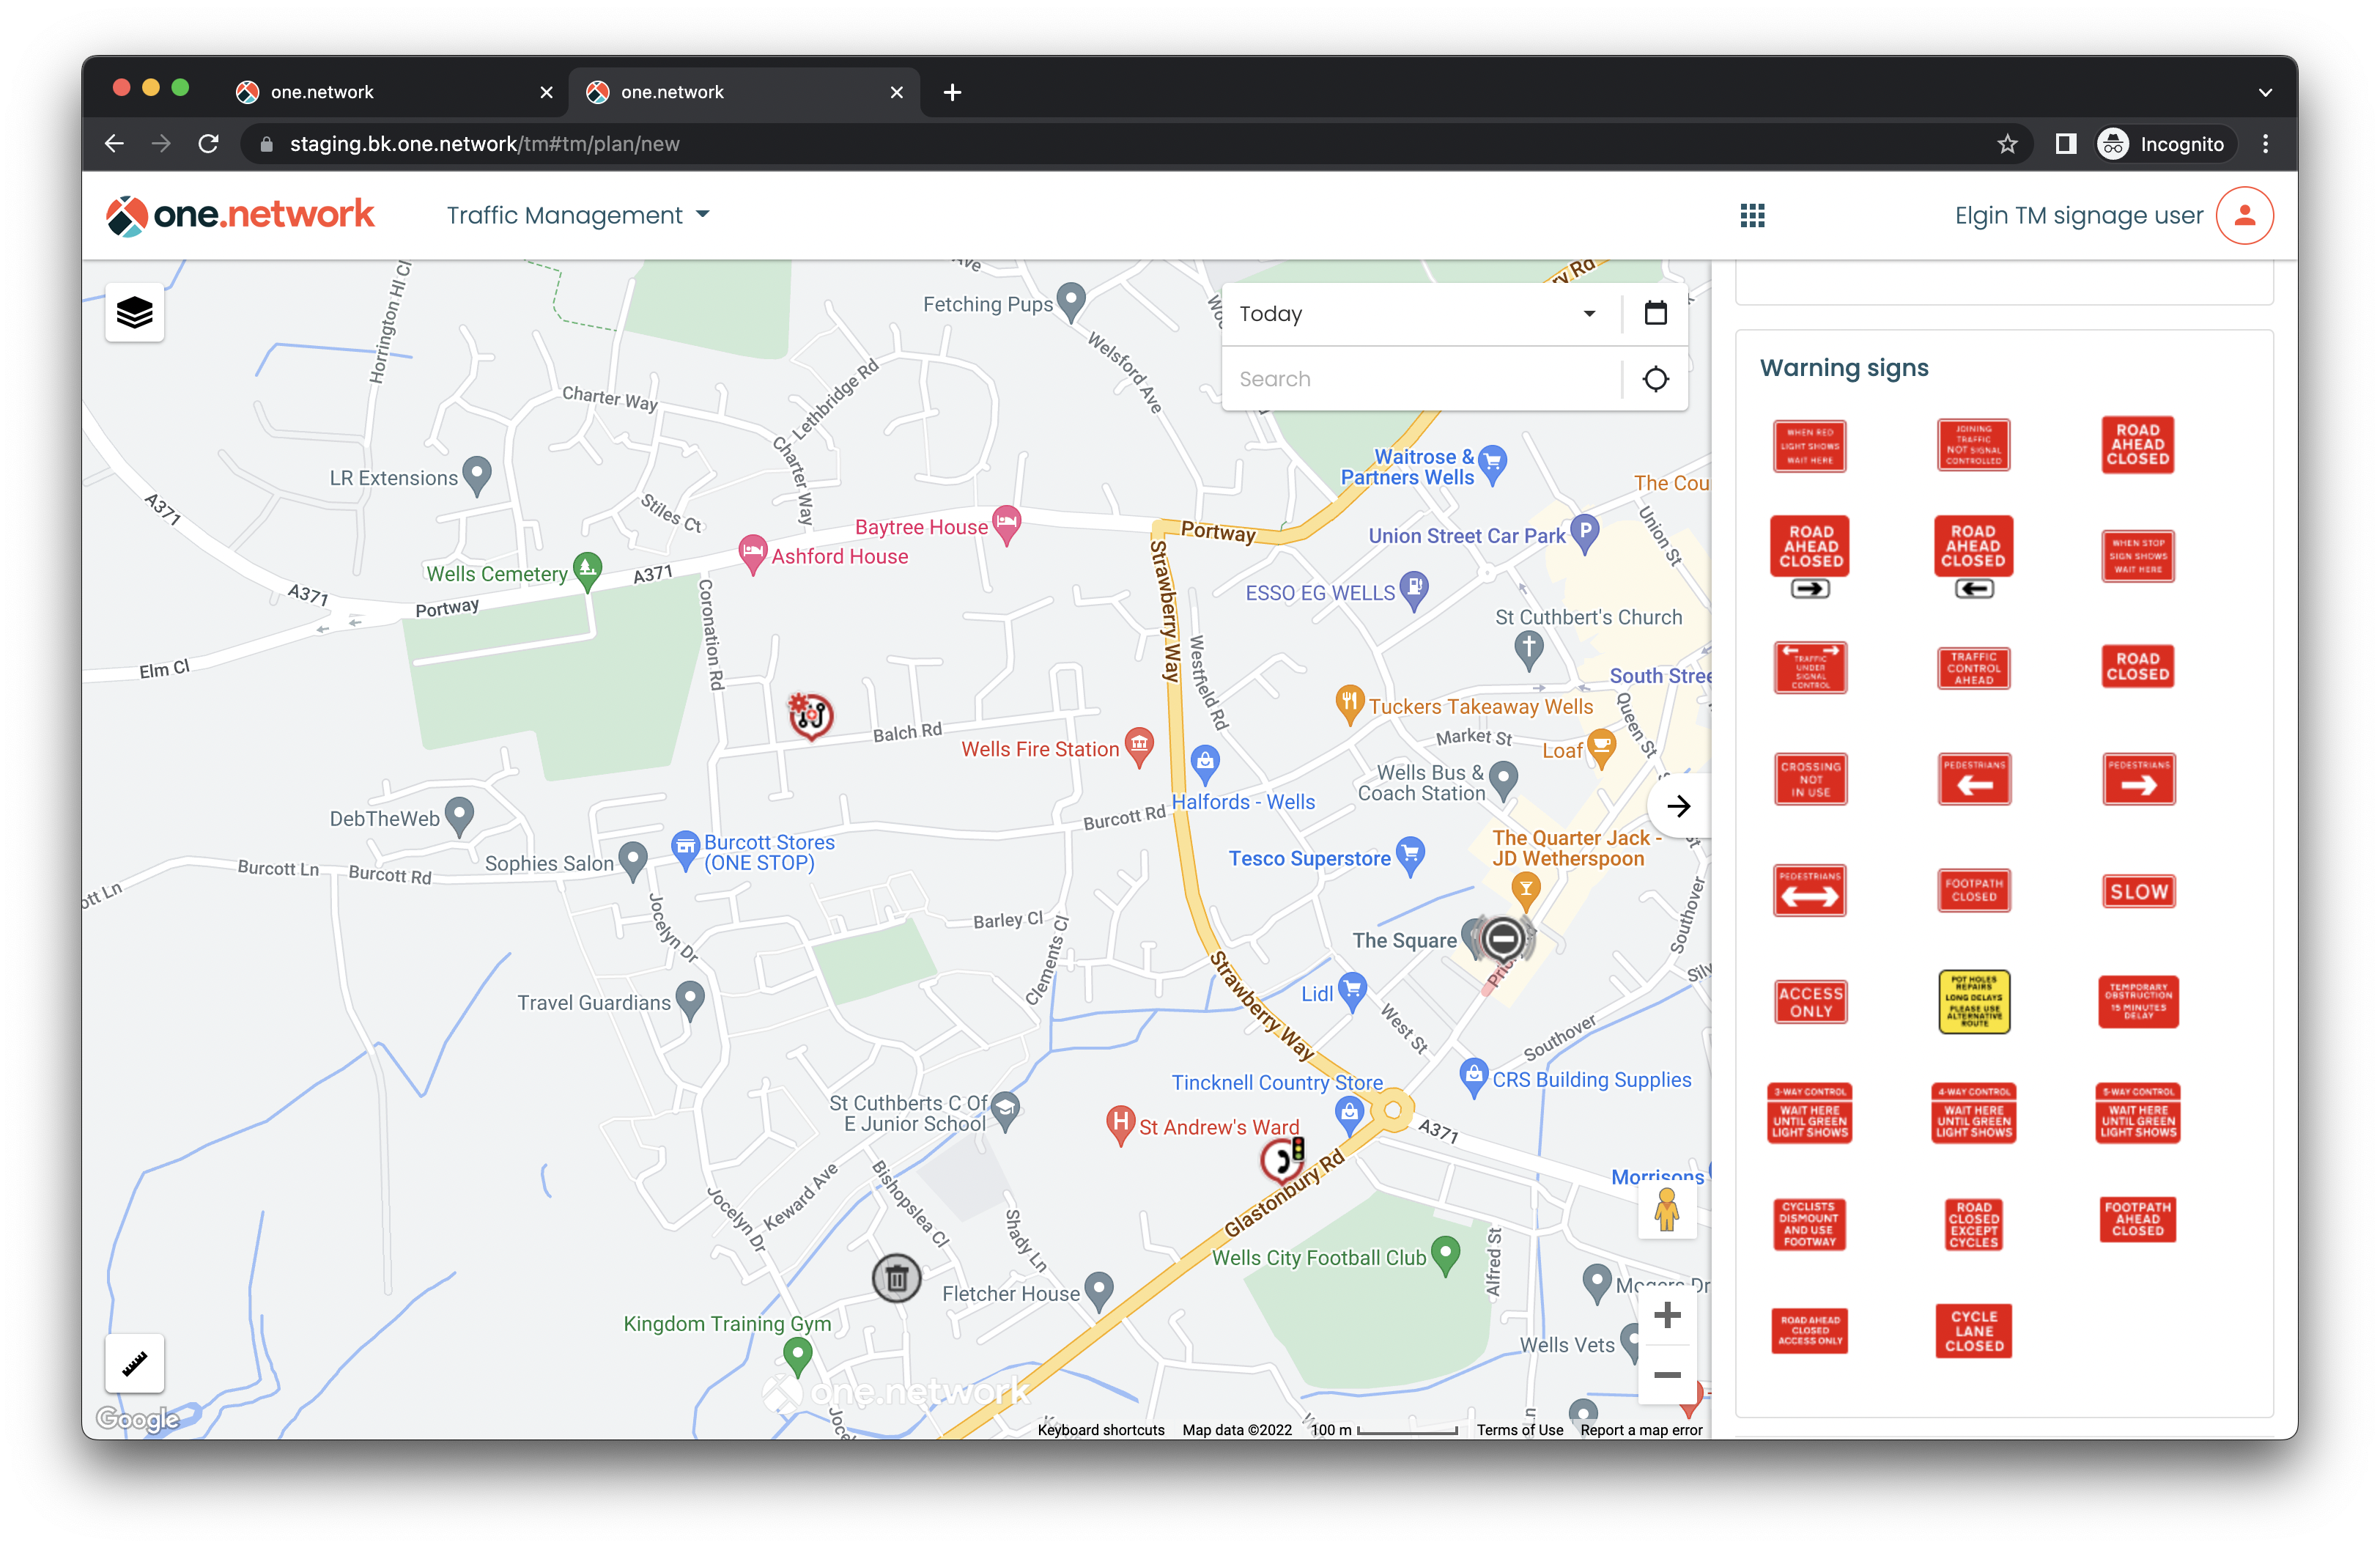Open the map layers button
Screen dimensions: 2380x1548
(135, 313)
